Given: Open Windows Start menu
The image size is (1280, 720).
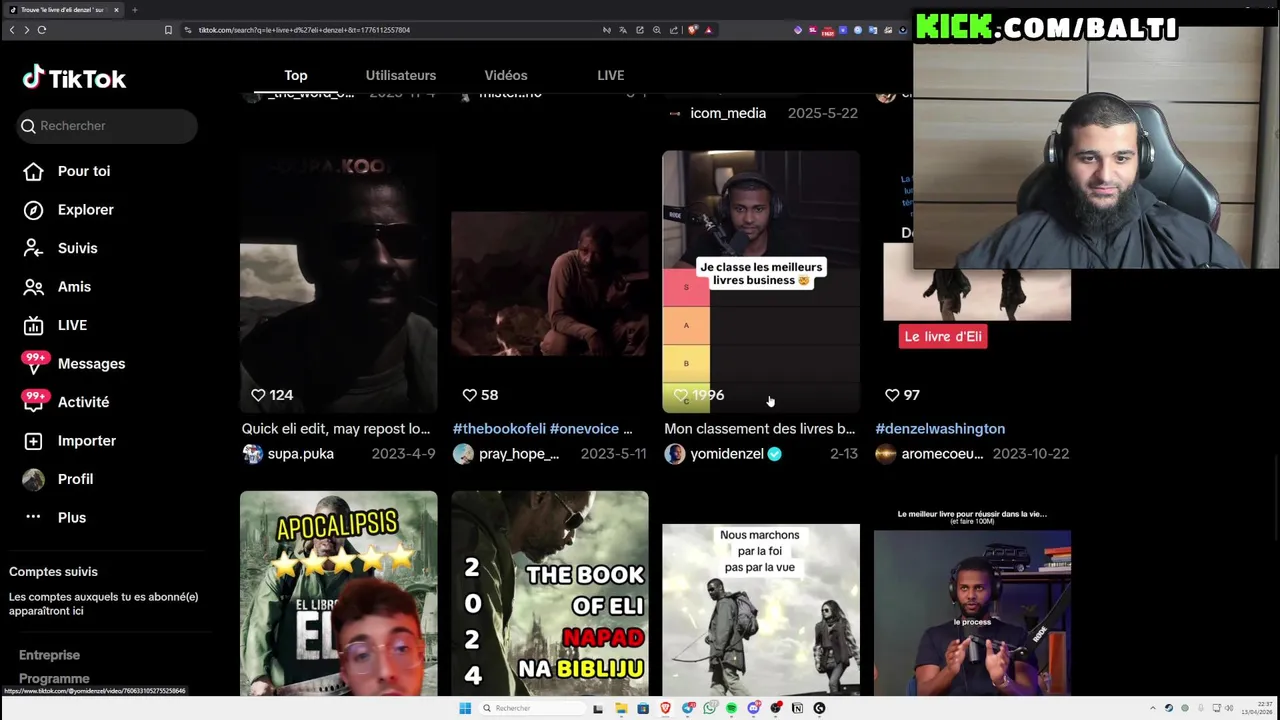Looking at the screenshot, I should [x=465, y=708].
